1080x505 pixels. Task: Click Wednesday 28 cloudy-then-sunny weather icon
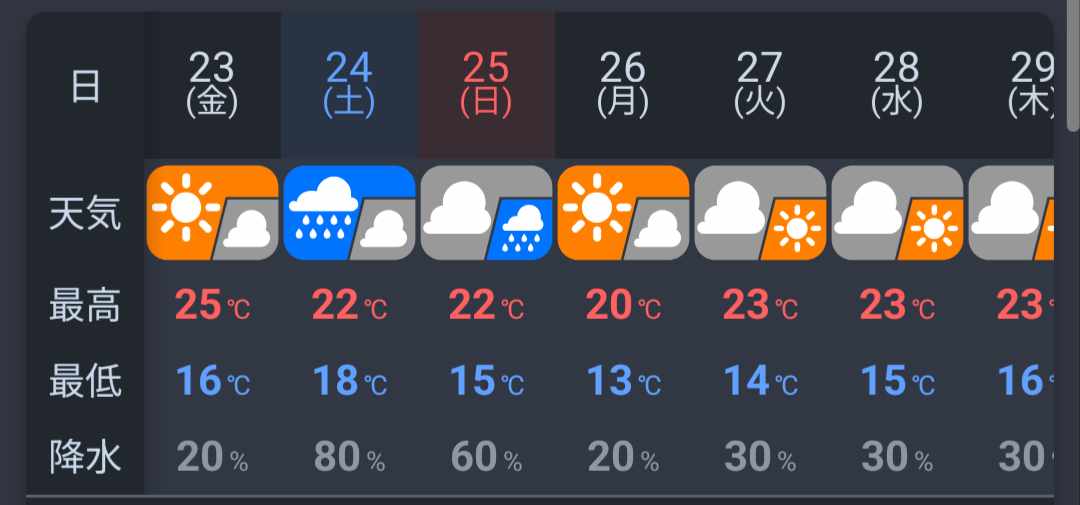[897, 212]
